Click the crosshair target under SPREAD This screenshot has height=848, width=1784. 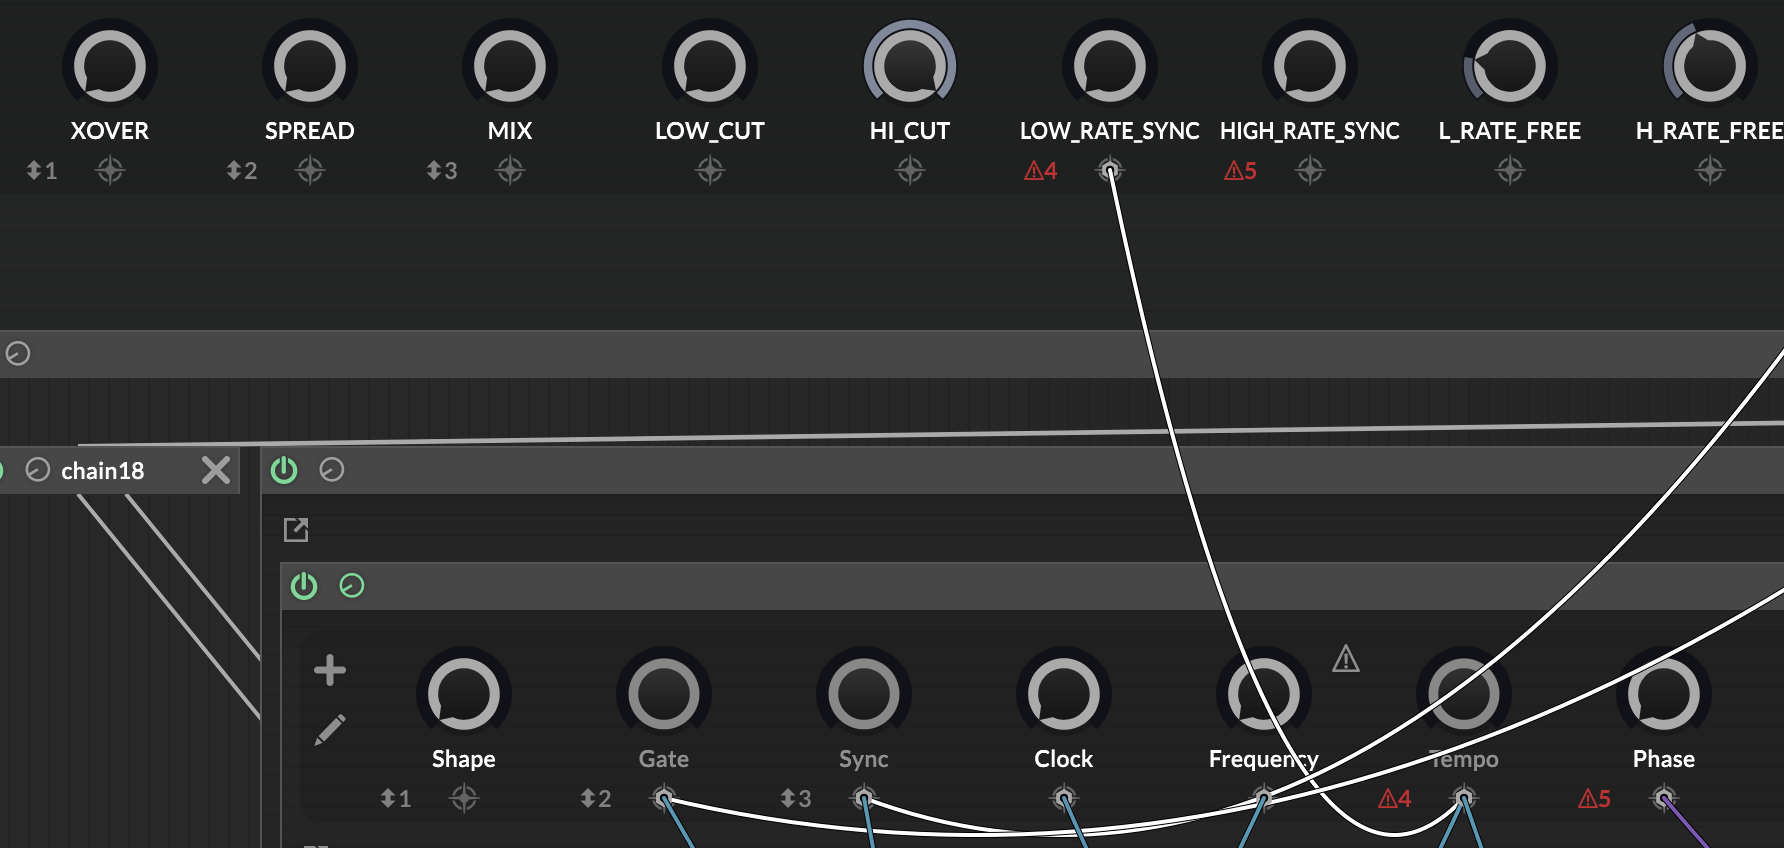click(310, 171)
